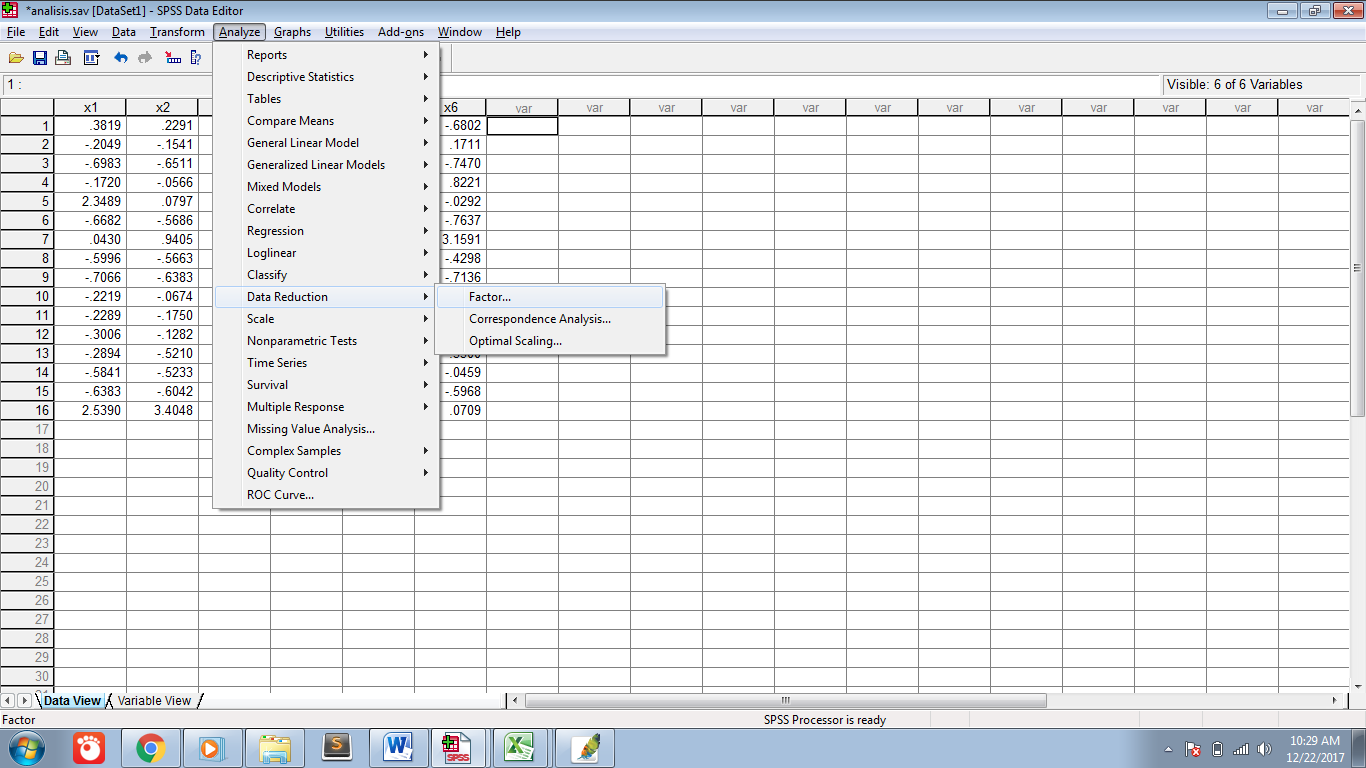Switch to the Variable View tab
The height and width of the screenshot is (768, 1366).
coord(154,701)
